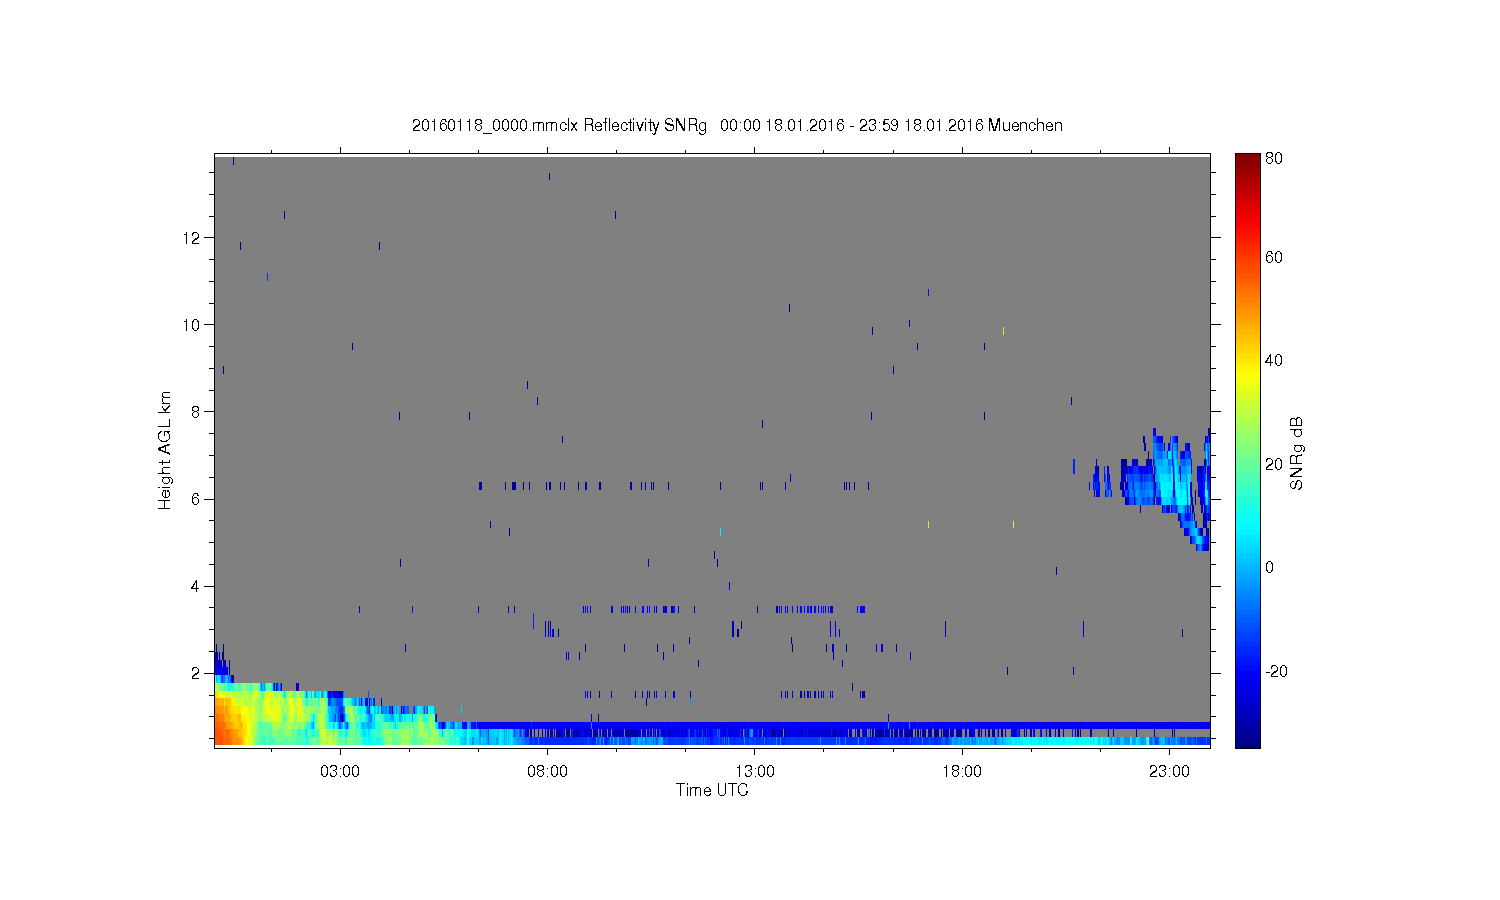Click the height tick label 12
This screenshot has height=900, width=1500.
[193, 237]
